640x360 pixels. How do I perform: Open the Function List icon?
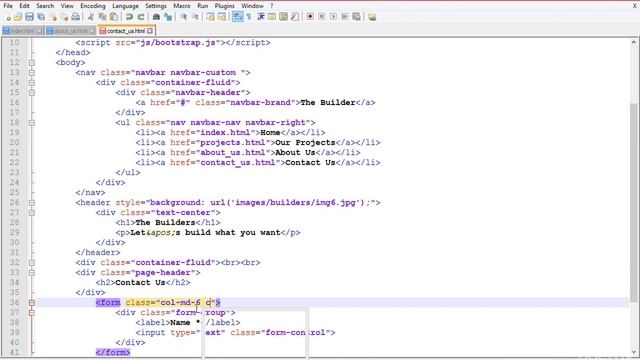click(x=294, y=17)
